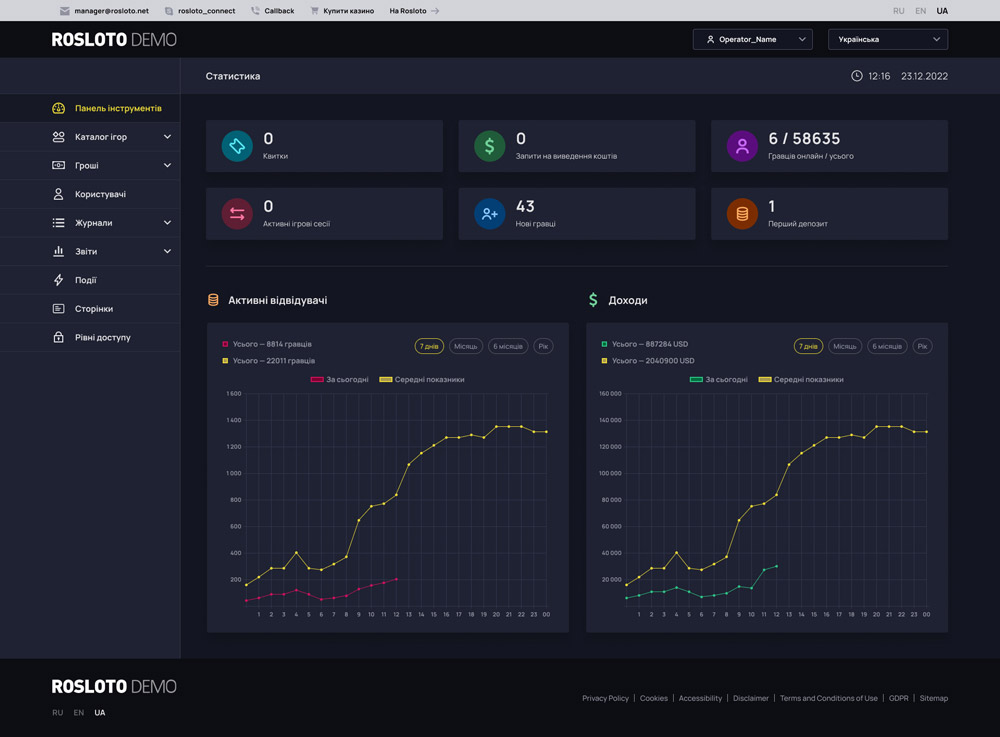Click the blue new players icon
This screenshot has width=1000, height=737.
click(x=489, y=213)
